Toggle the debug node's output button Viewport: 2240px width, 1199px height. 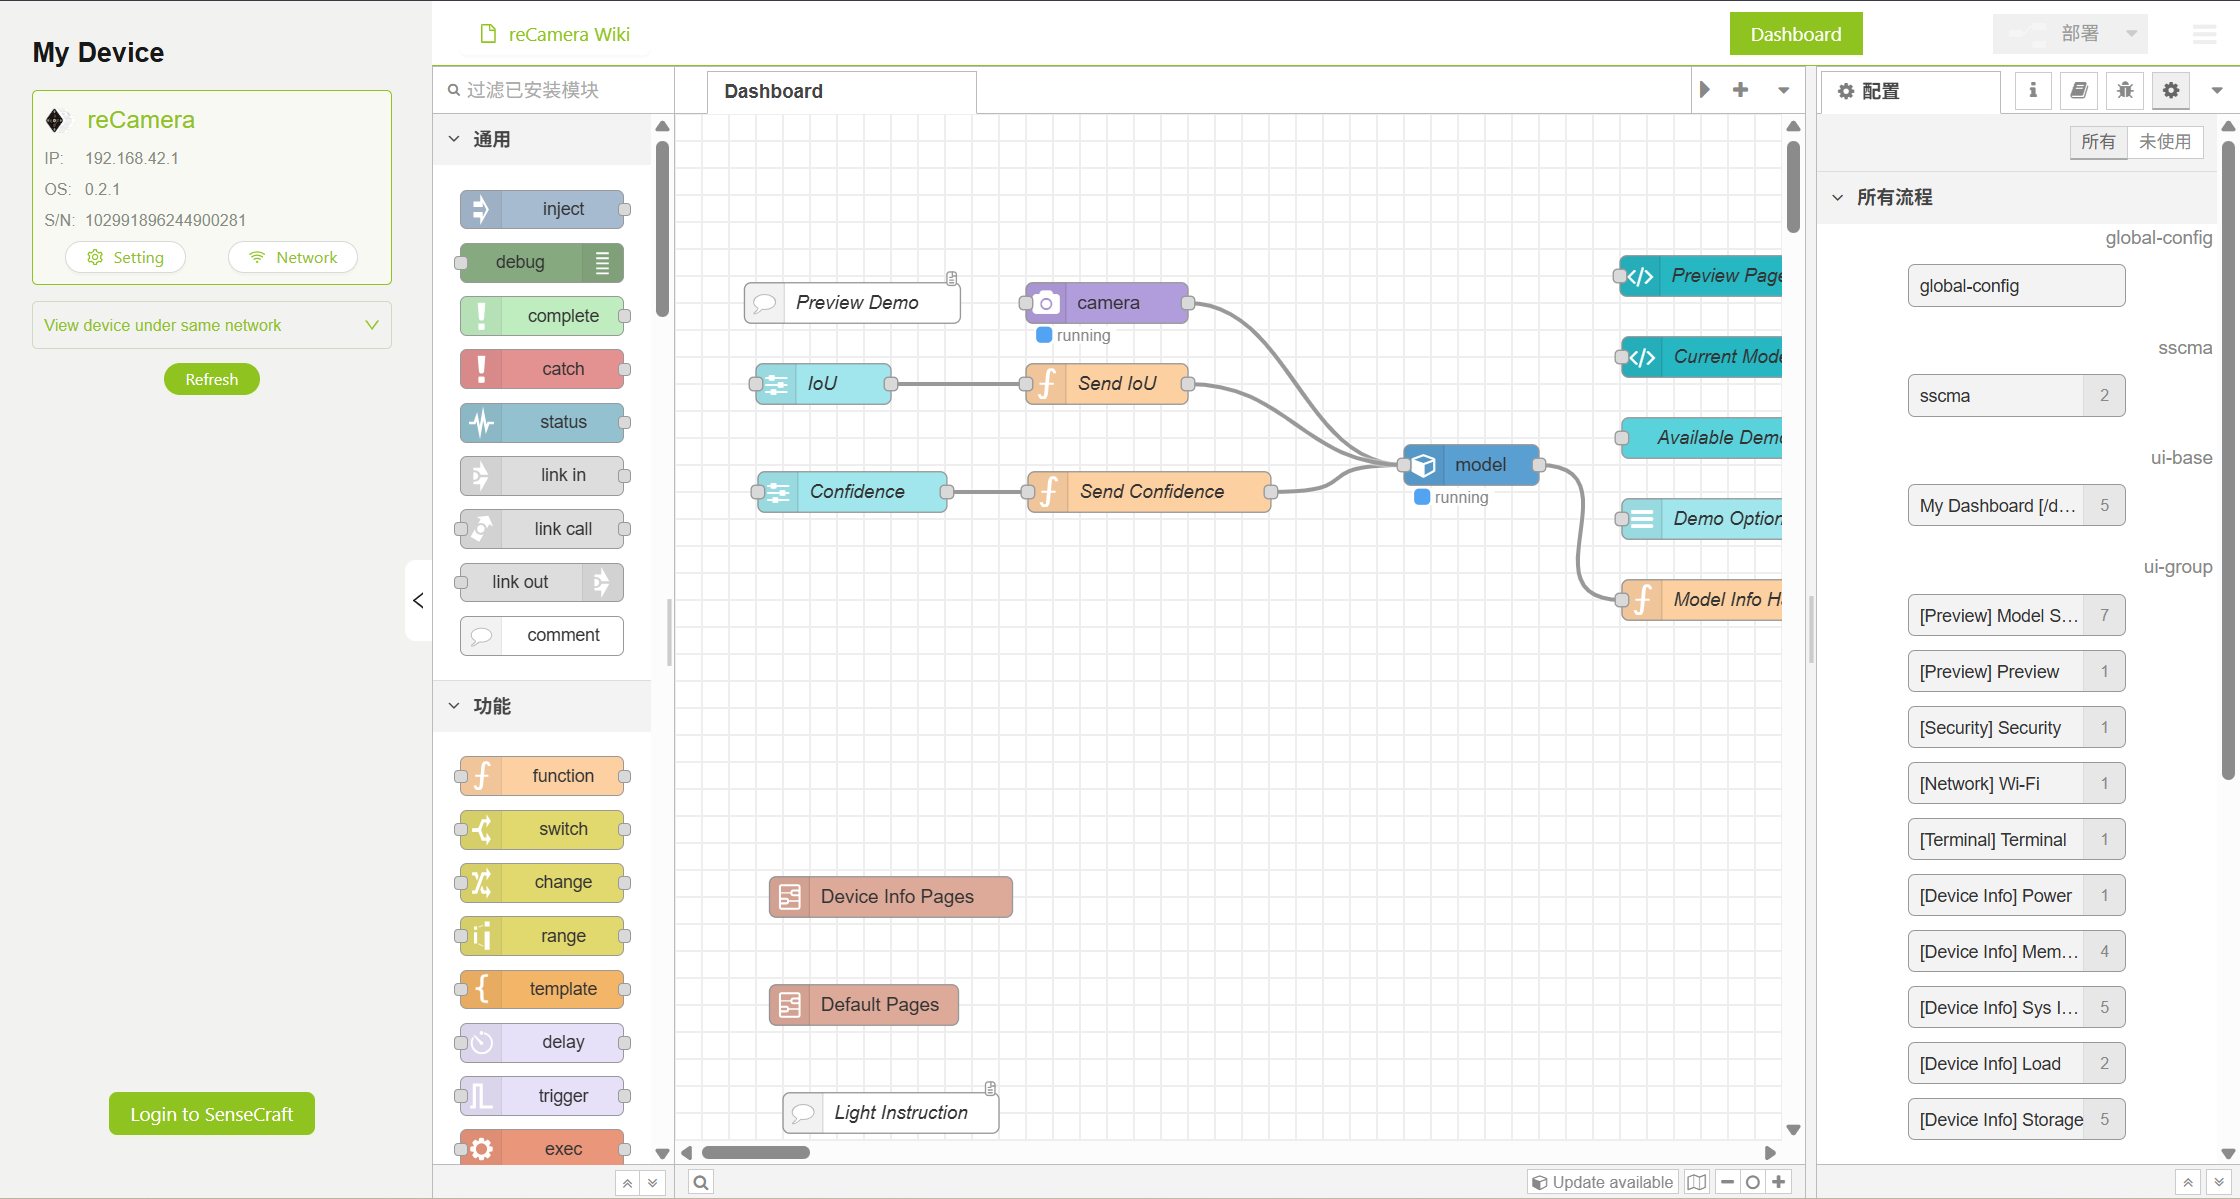[602, 262]
